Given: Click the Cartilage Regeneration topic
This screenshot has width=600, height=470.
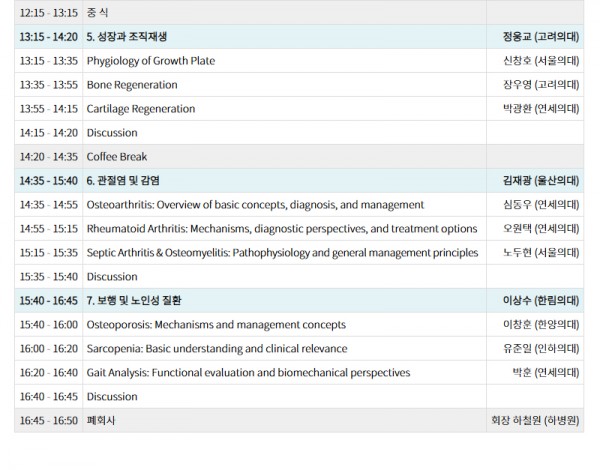Looking at the screenshot, I should click(140, 109).
